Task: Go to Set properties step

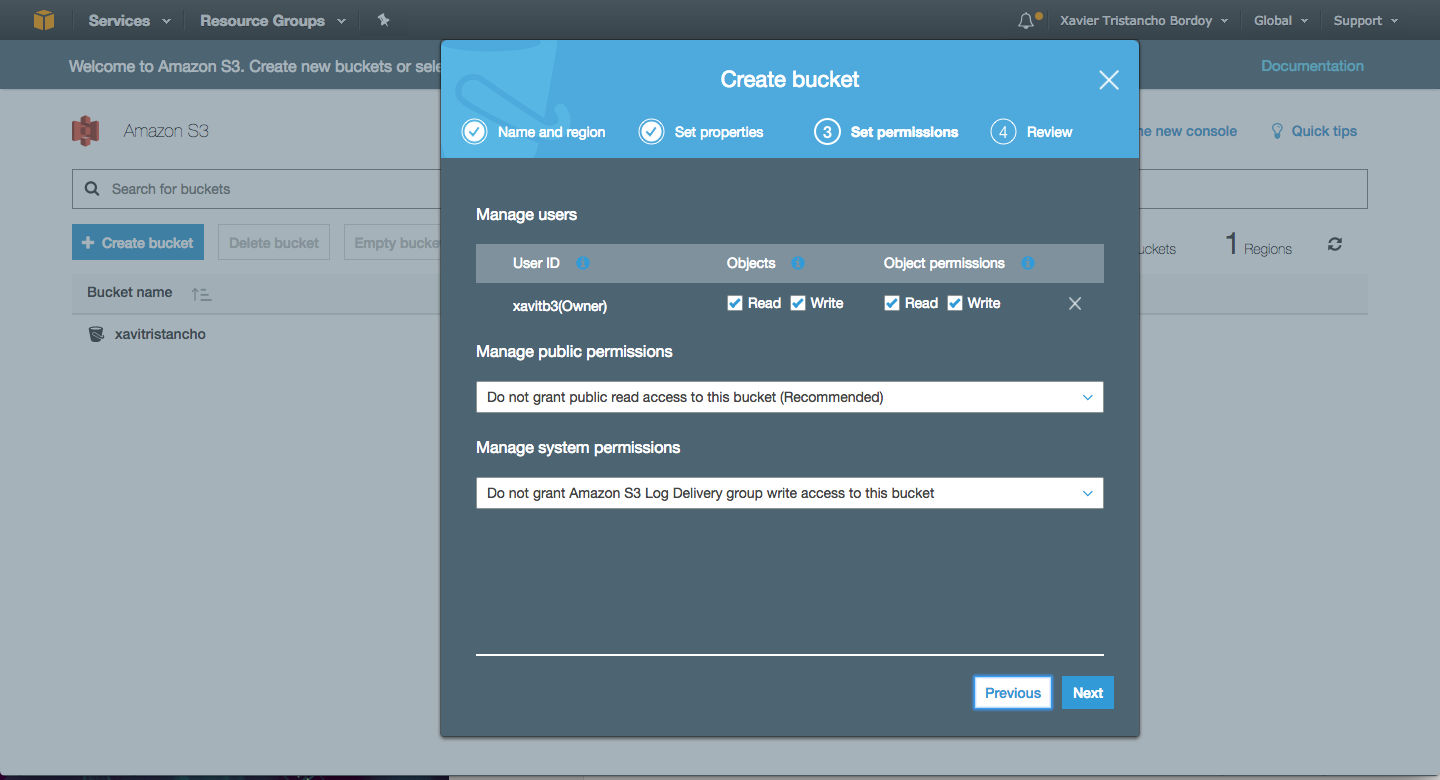Action: (x=719, y=132)
